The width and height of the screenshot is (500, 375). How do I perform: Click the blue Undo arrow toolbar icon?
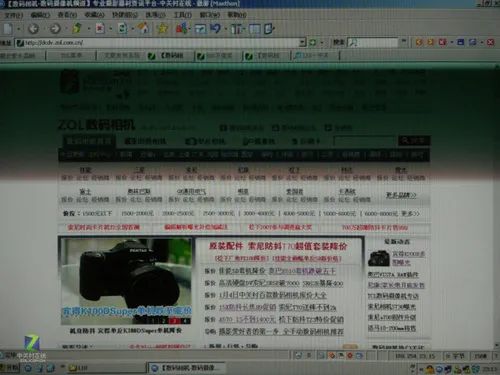pyautogui.click(x=216, y=28)
